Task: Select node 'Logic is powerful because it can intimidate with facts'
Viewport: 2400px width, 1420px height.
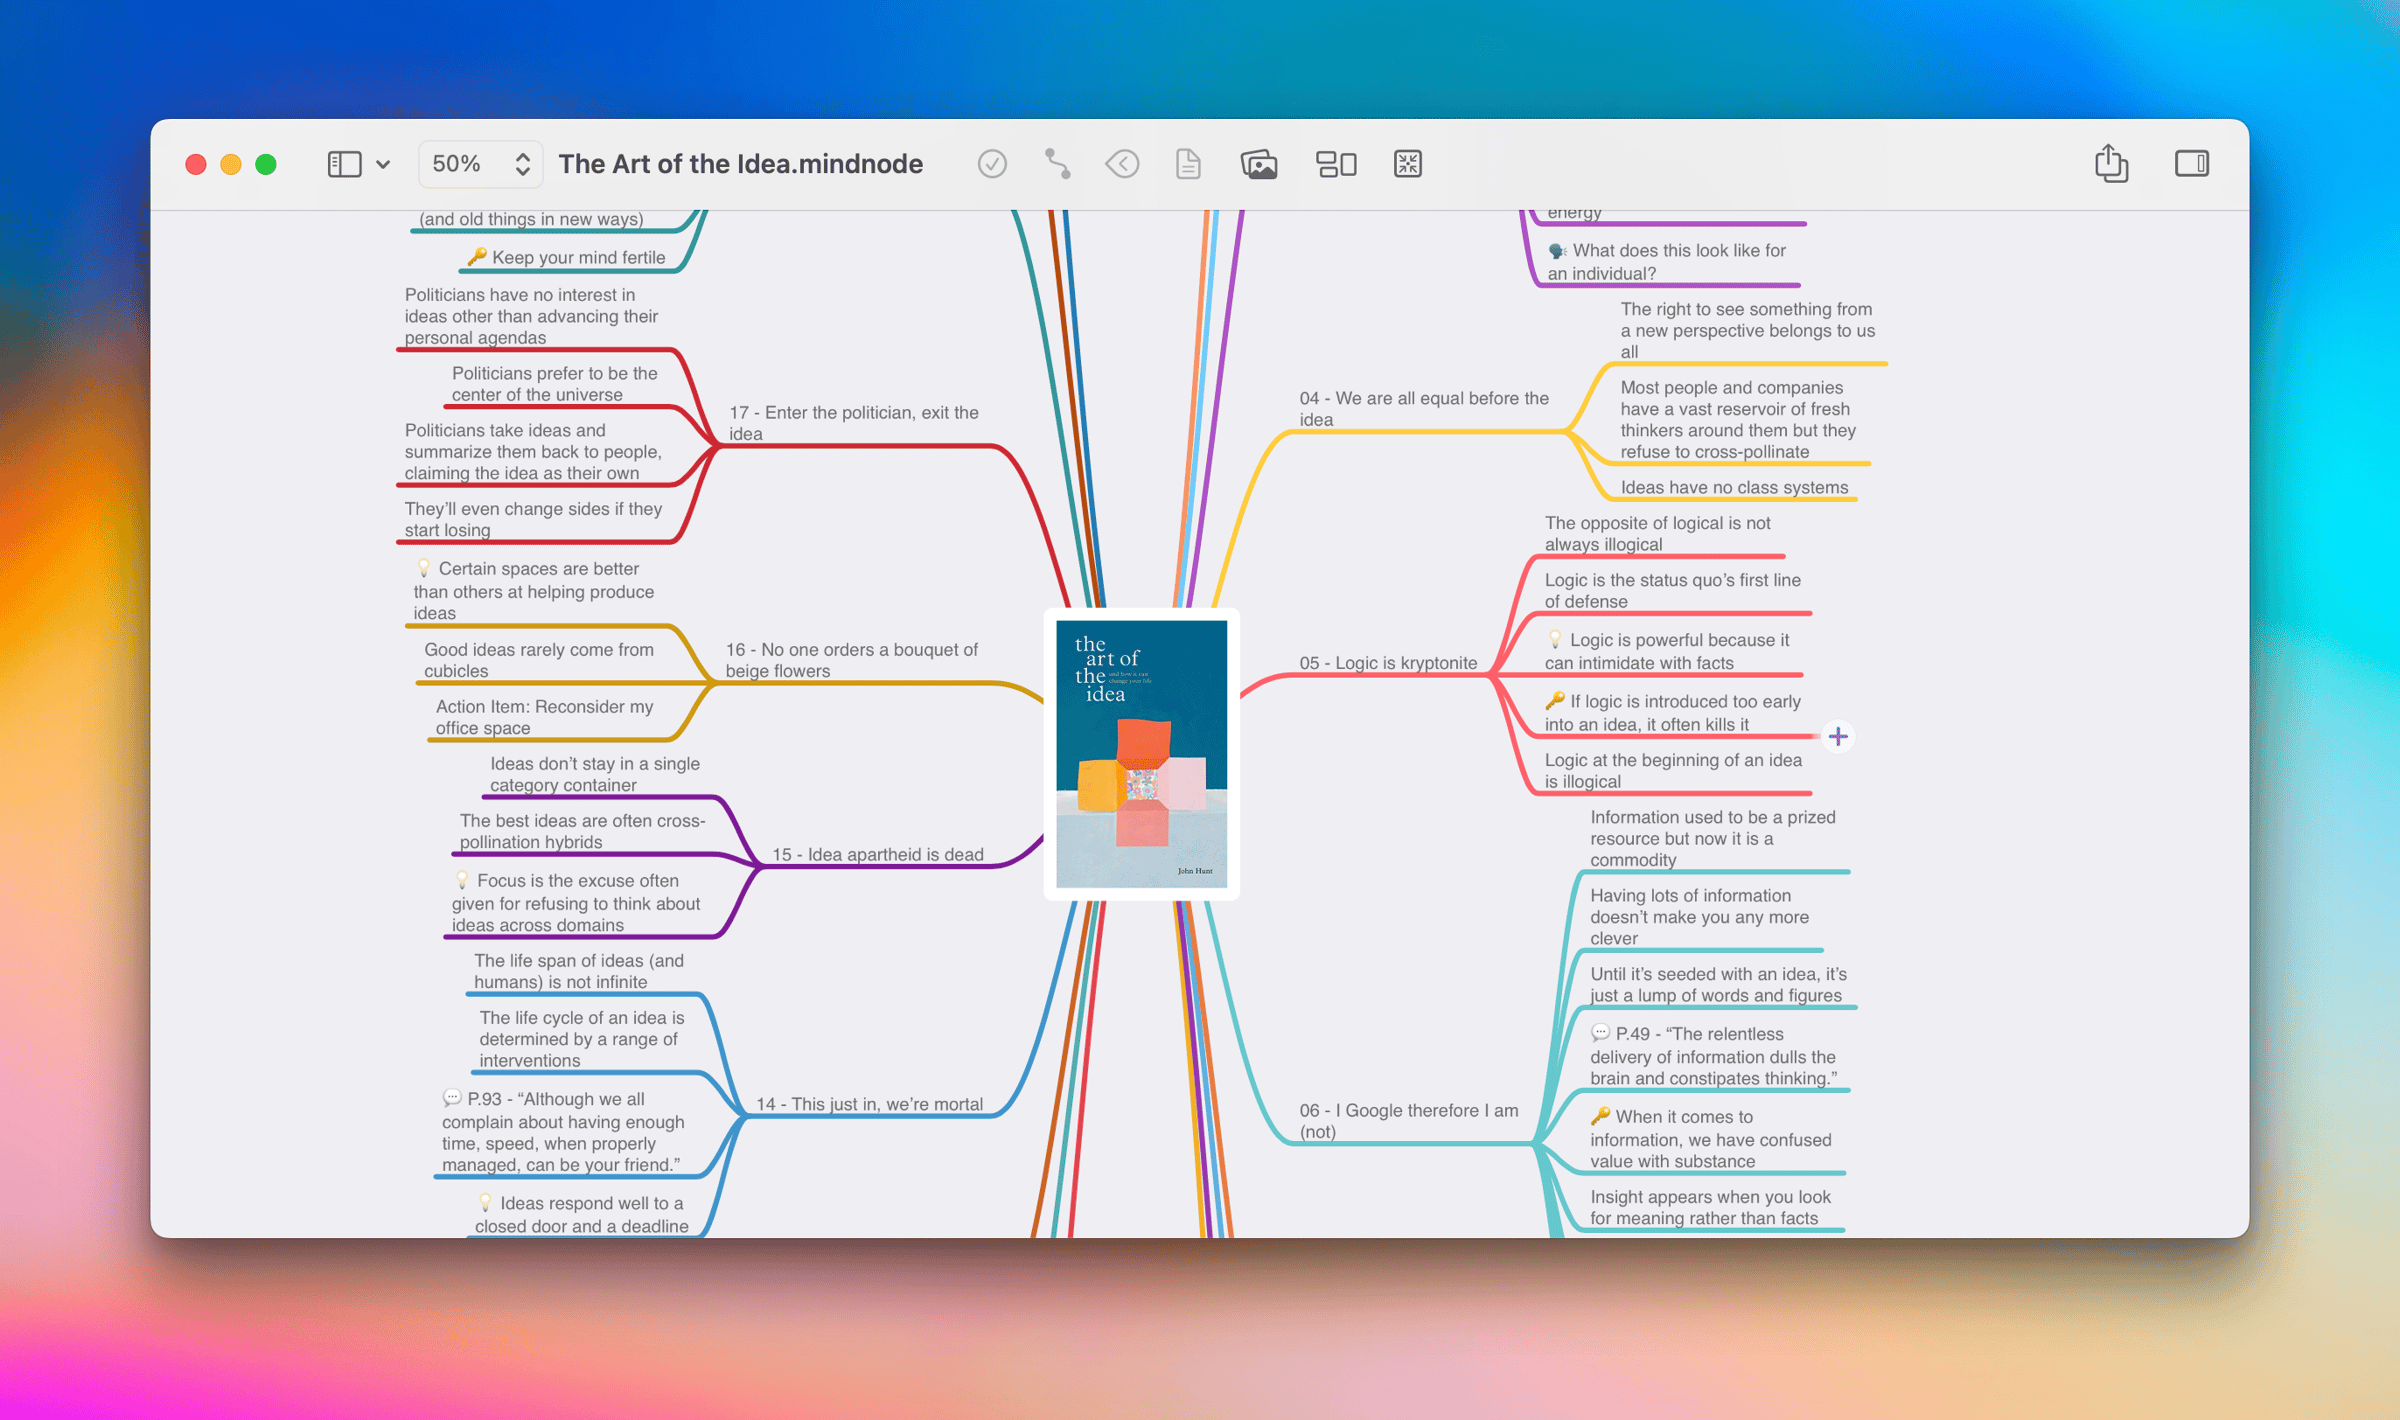Action: coord(1667,651)
